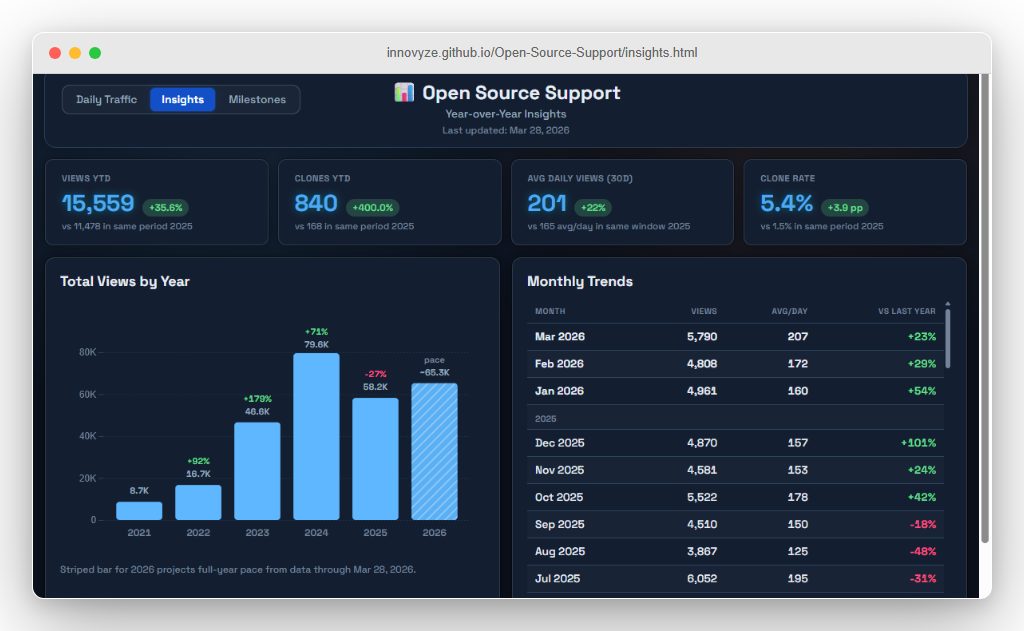
Task: Click the -48% value for Aug 2025
Action: [923, 551]
